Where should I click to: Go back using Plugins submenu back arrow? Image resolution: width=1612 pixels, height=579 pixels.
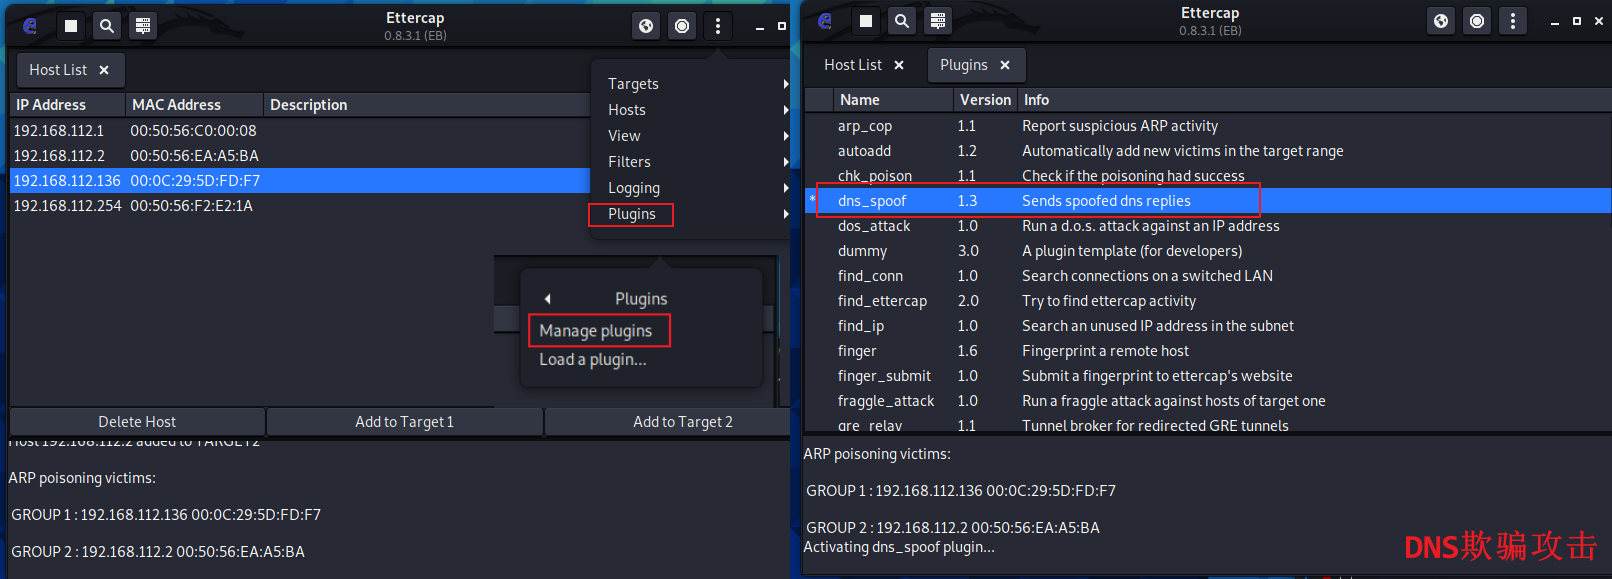pos(547,299)
